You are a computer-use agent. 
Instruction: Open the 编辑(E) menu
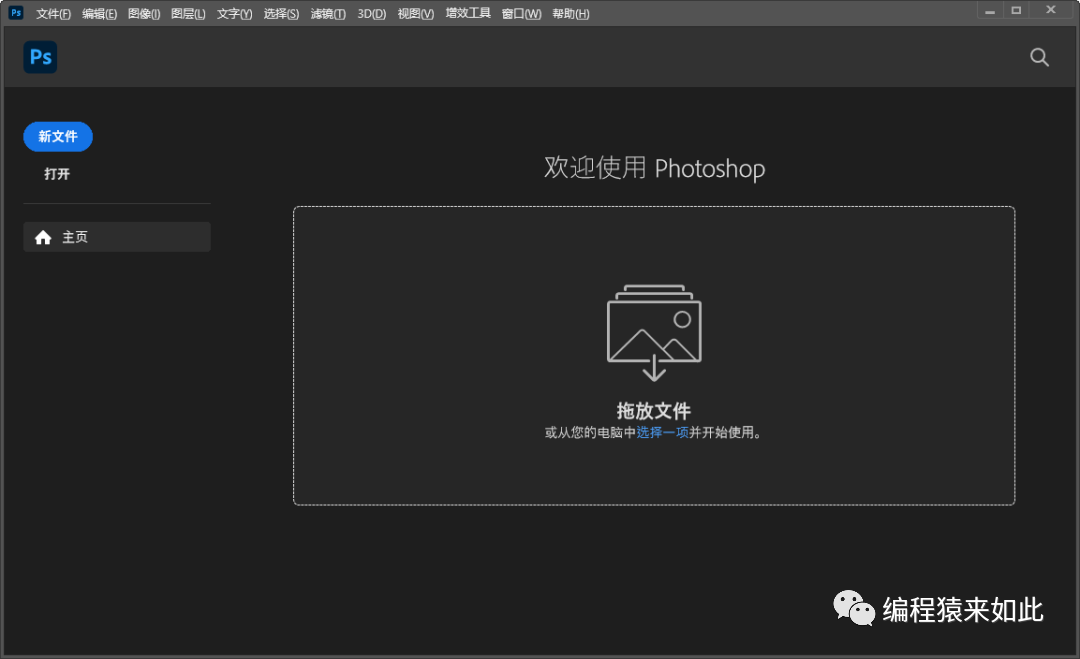(99, 14)
